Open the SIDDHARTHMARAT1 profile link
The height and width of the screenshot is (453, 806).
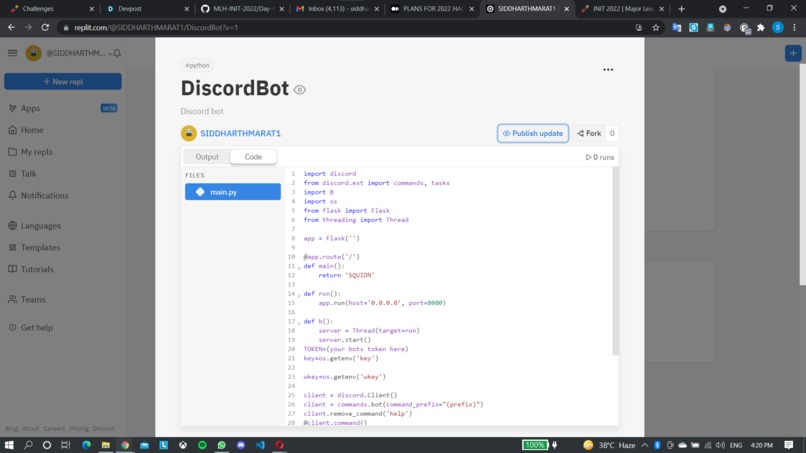[x=240, y=133]
